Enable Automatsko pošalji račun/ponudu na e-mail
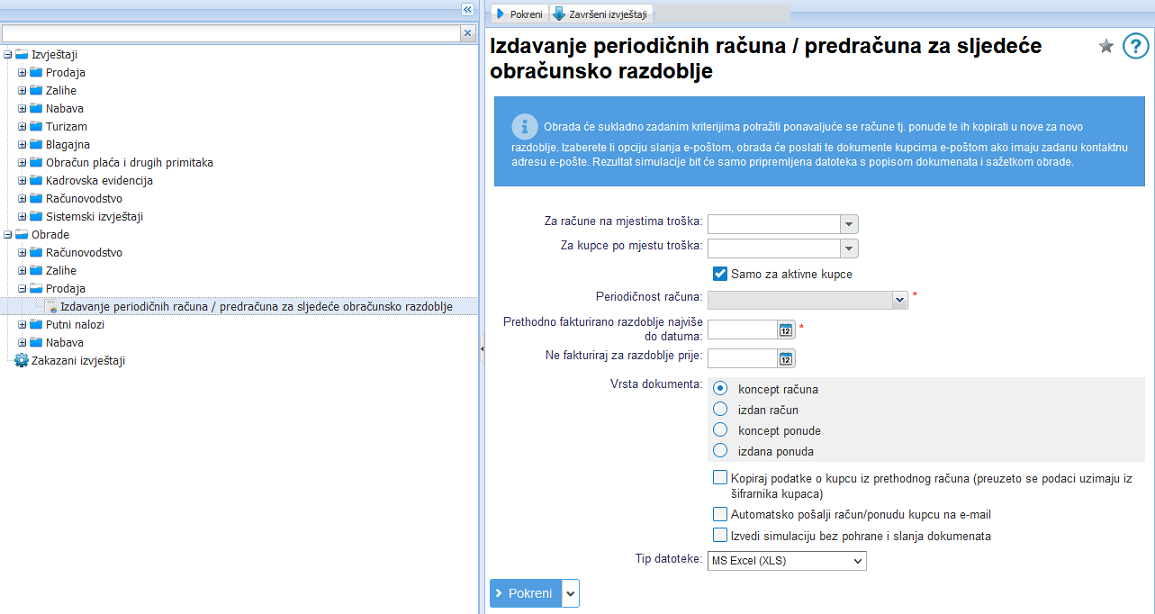1155x614 pixels. click(720, 514)
